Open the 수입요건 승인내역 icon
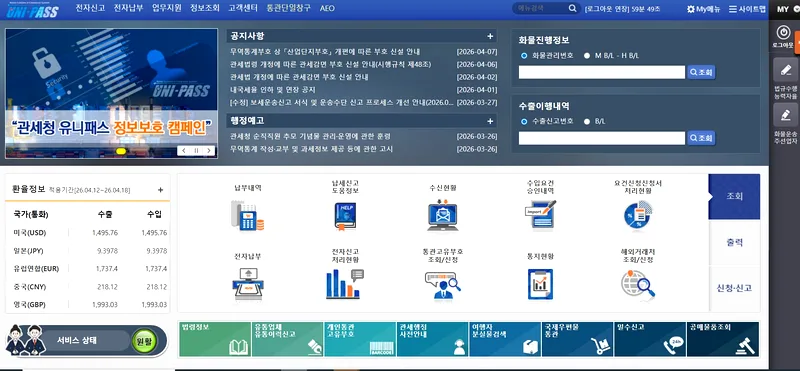This screenshot has height=371, width=800. 540,215
